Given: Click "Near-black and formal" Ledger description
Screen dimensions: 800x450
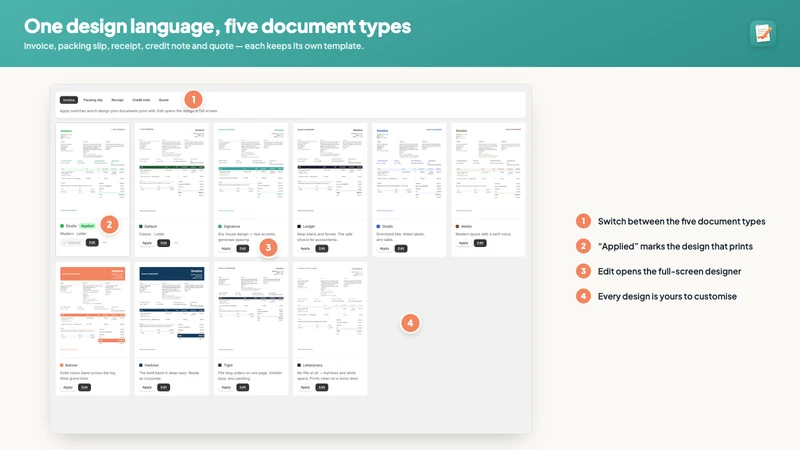Looking at the screenshot, I should coord(324,237).
